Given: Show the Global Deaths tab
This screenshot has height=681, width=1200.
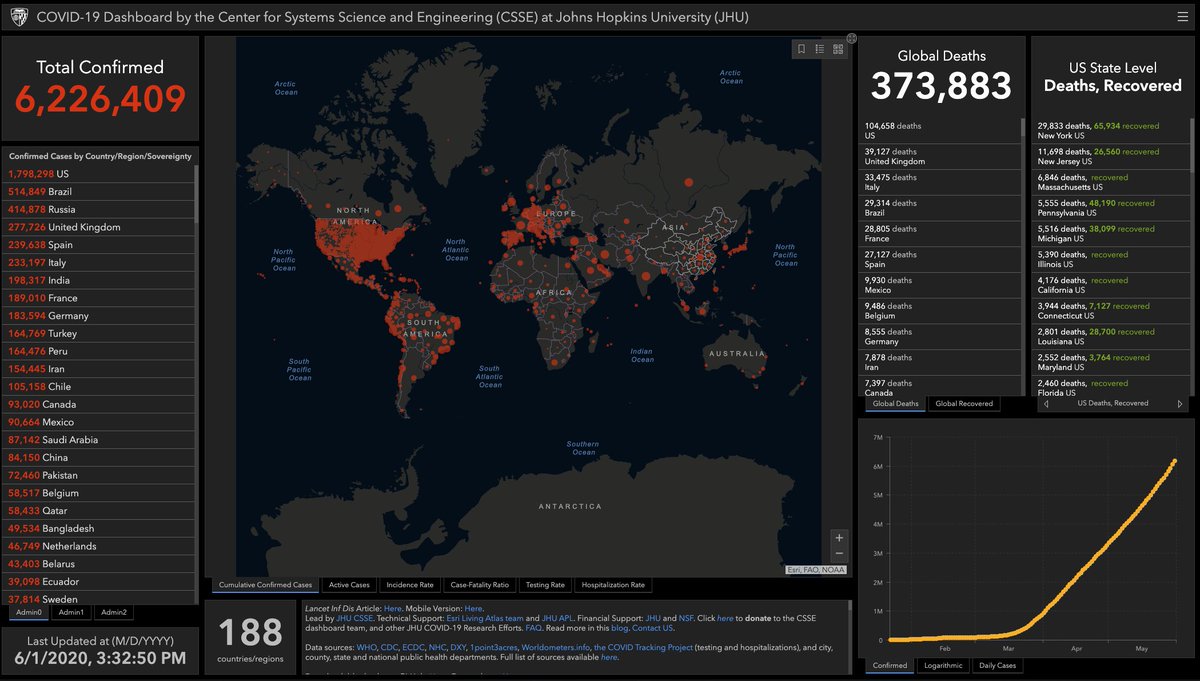Looking at the screenshot, I should 895,404.
